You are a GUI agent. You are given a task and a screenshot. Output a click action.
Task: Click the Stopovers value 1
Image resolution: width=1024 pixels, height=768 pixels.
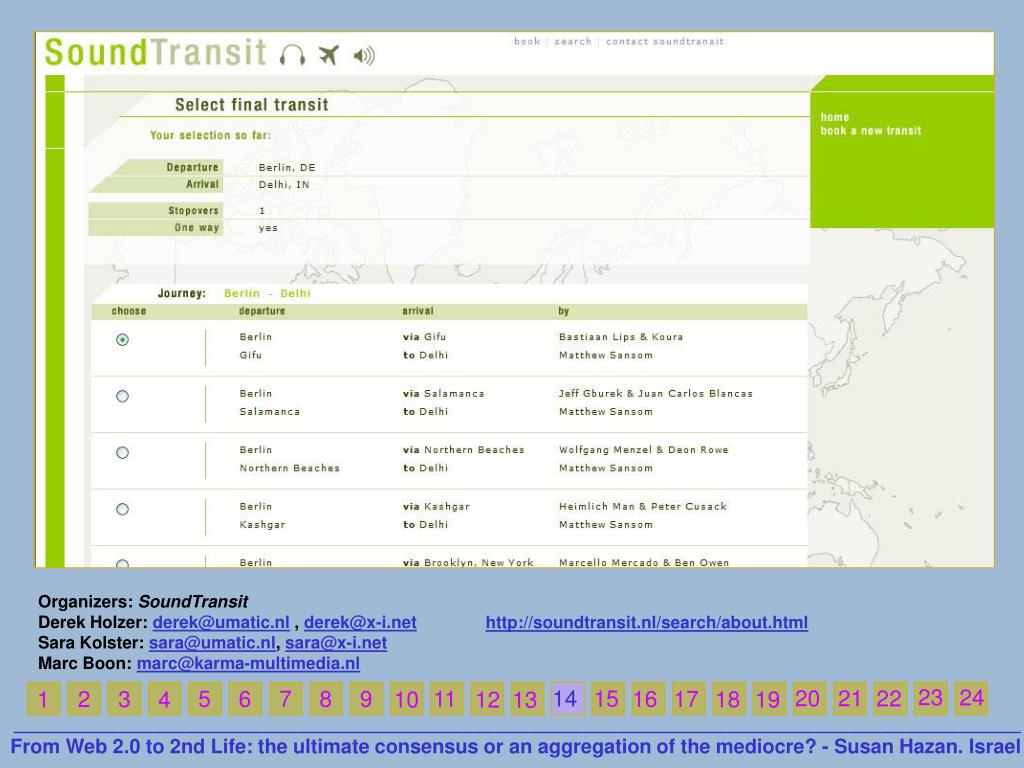(x=262, y=211)
